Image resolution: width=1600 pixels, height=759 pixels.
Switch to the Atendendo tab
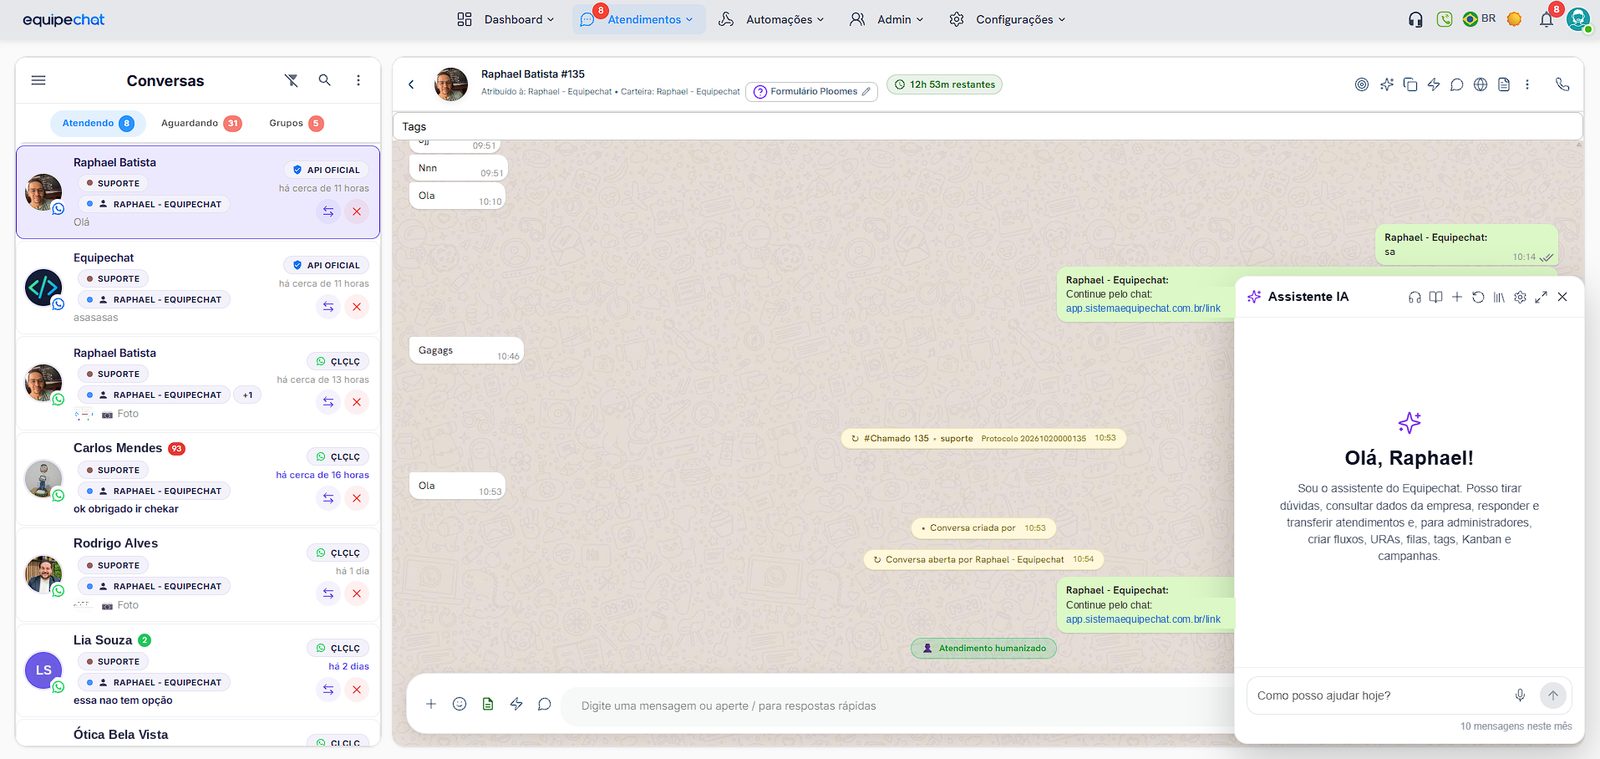click(97, 123)
